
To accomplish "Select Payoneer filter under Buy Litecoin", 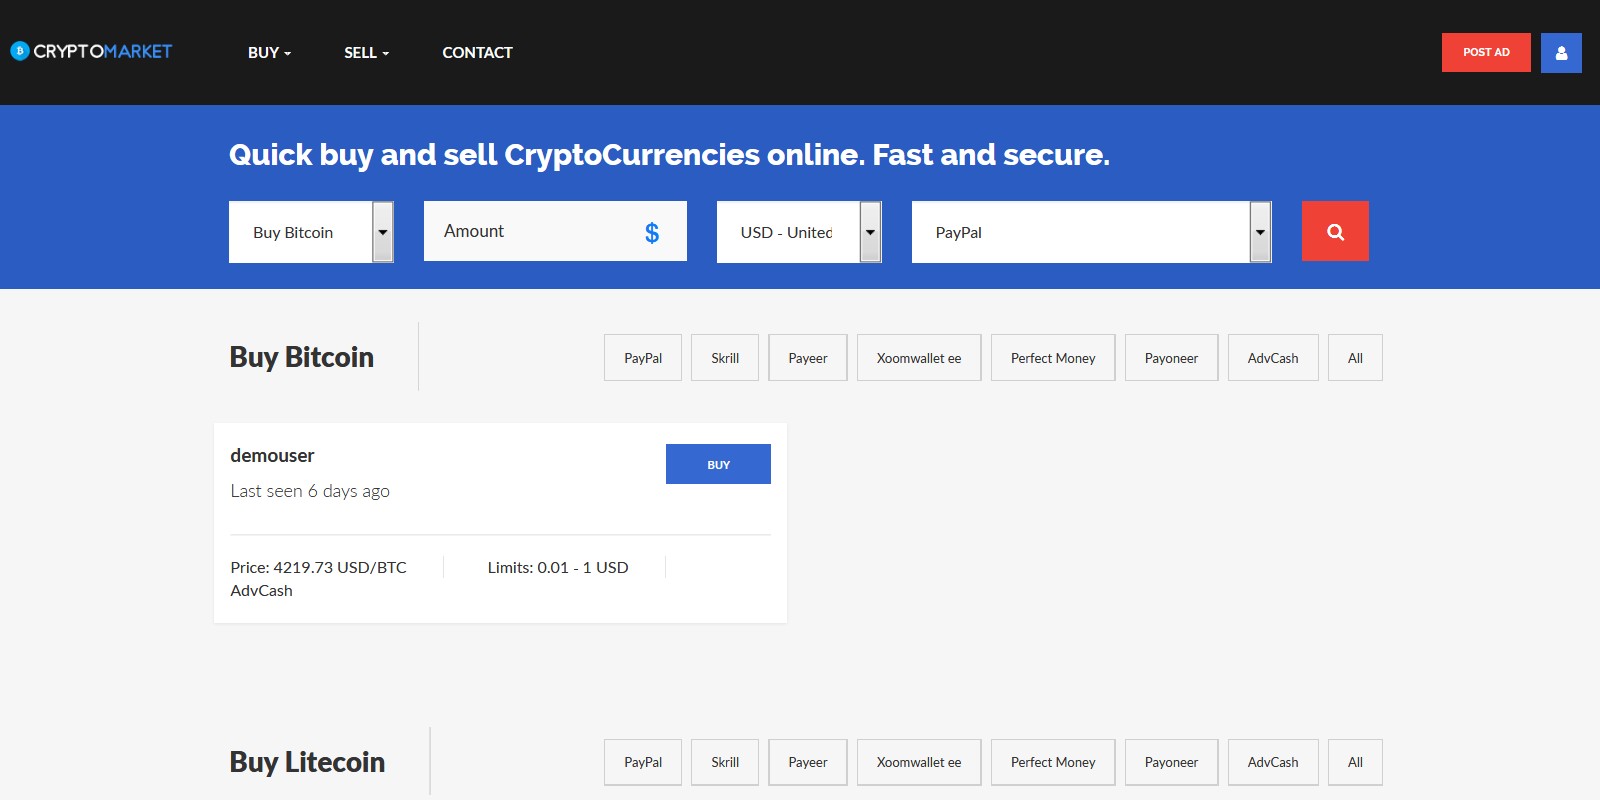I will pos(1171,762).
